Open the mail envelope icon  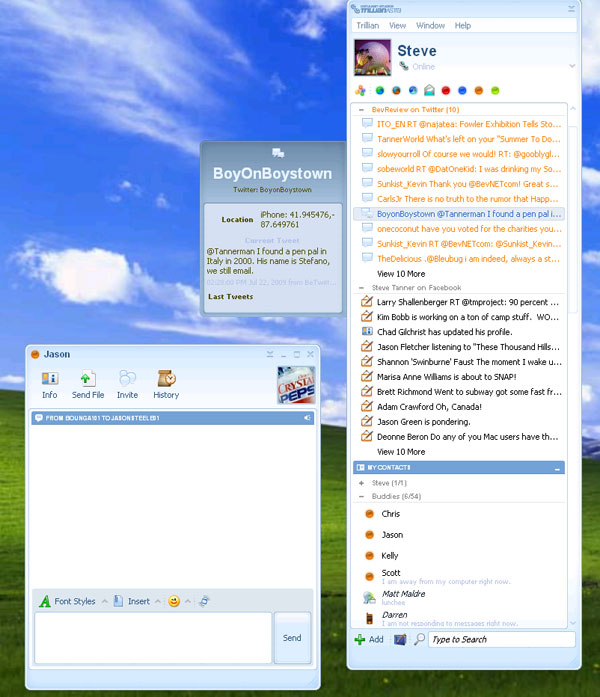click(x=429, y=90)
